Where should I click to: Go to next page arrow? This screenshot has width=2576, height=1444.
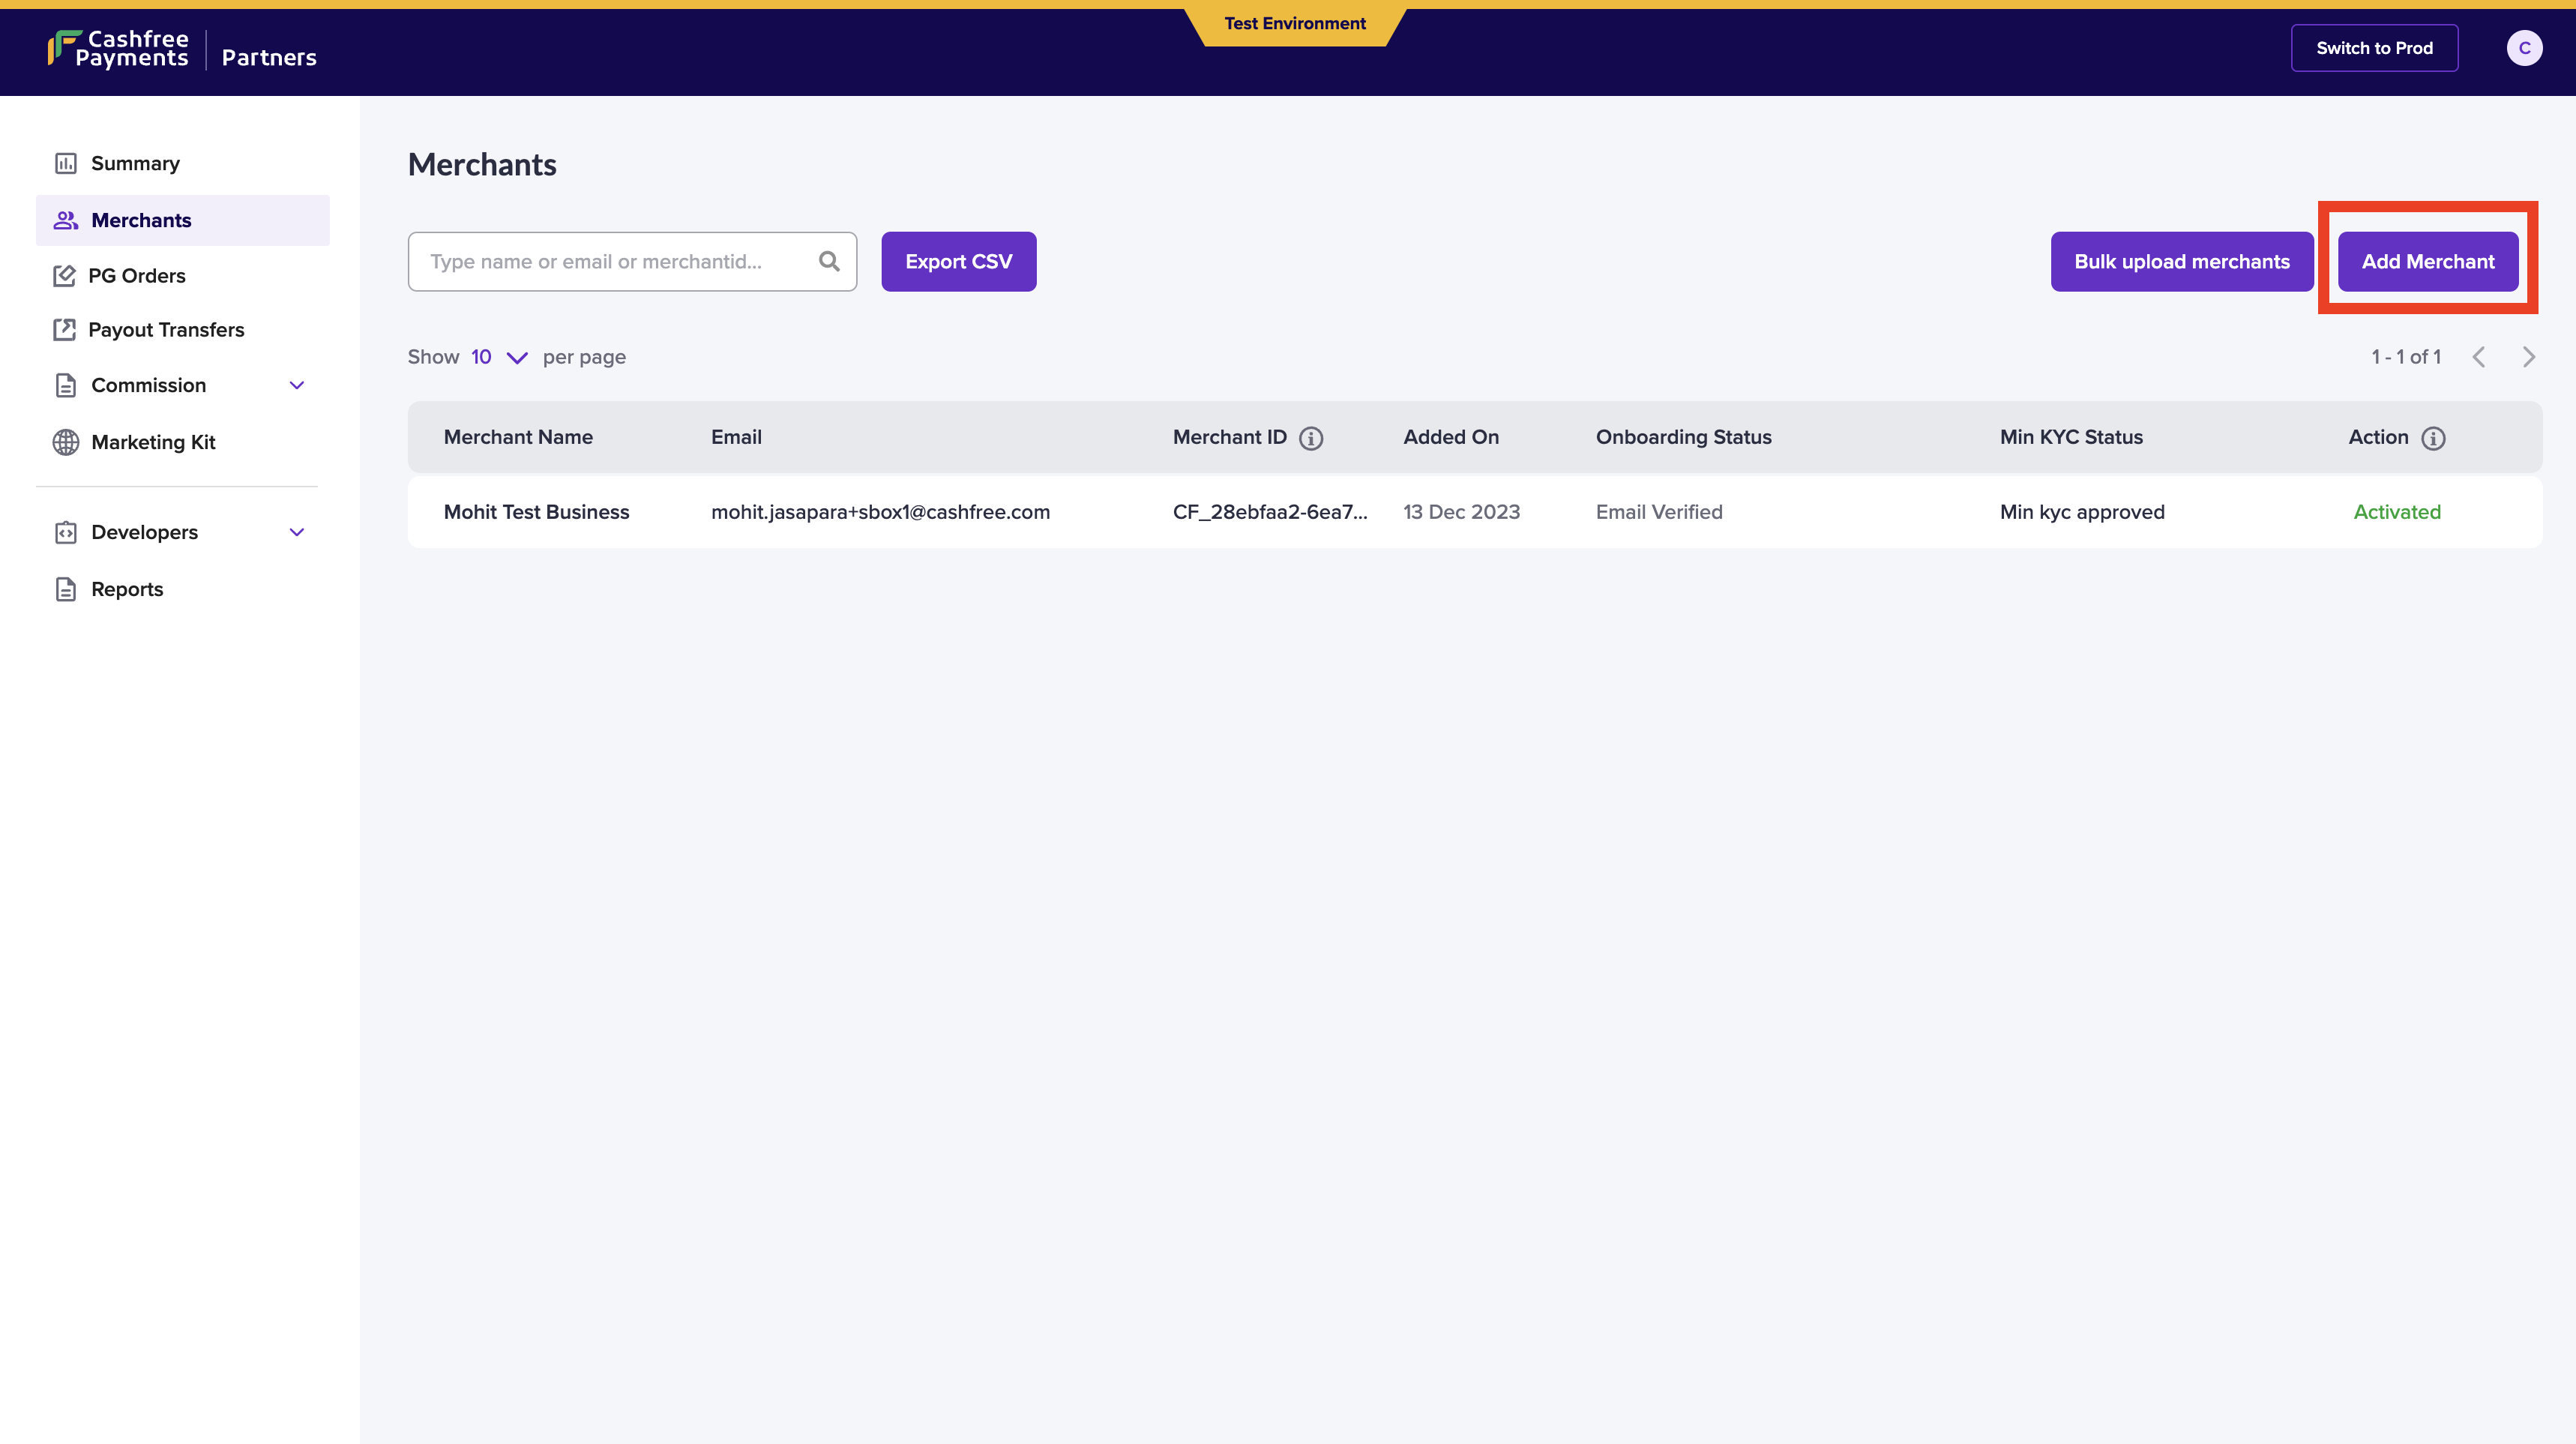2528,357
